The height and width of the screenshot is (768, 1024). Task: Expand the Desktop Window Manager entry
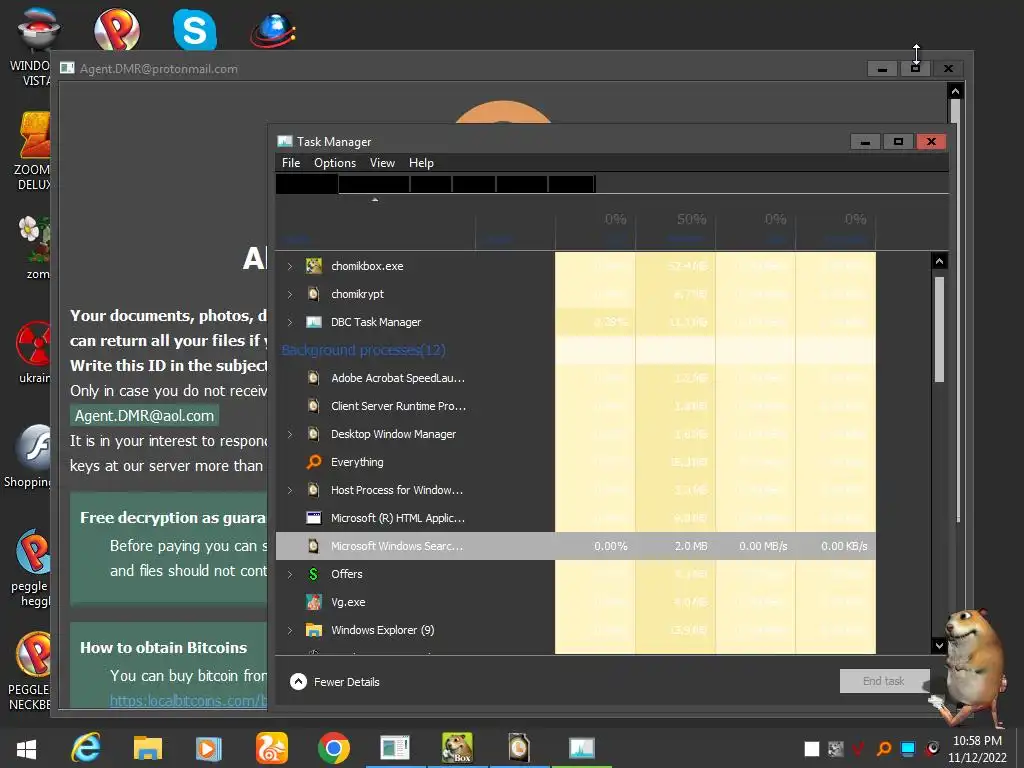point(290,434)
